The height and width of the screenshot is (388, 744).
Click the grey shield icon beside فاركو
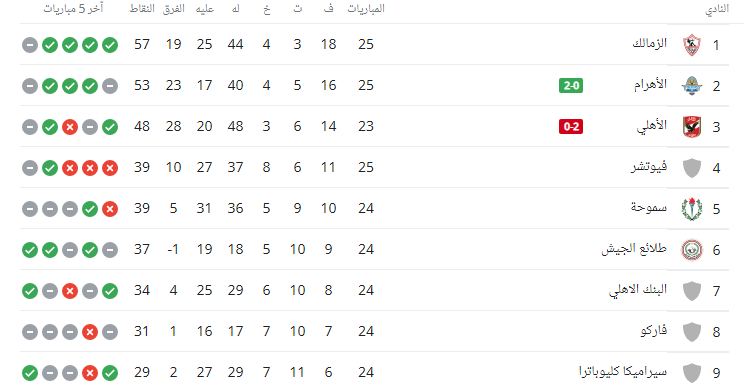(692, 332)
